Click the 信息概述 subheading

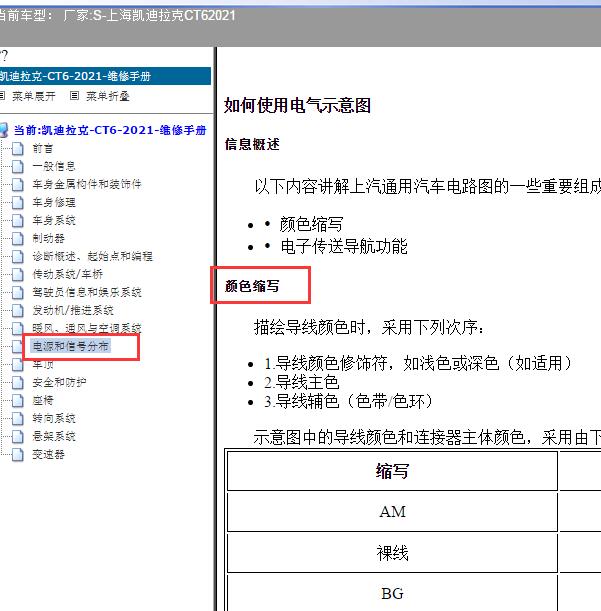[252, 144]
